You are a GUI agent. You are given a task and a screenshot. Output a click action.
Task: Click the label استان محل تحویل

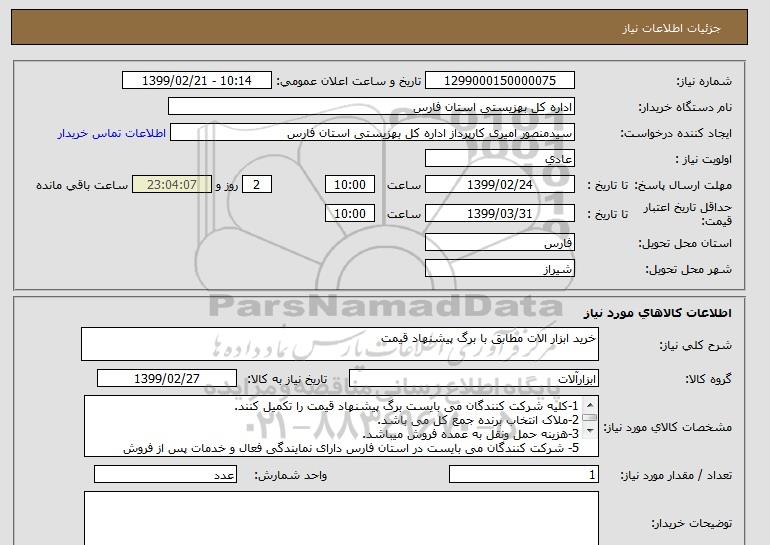(685, 243)
